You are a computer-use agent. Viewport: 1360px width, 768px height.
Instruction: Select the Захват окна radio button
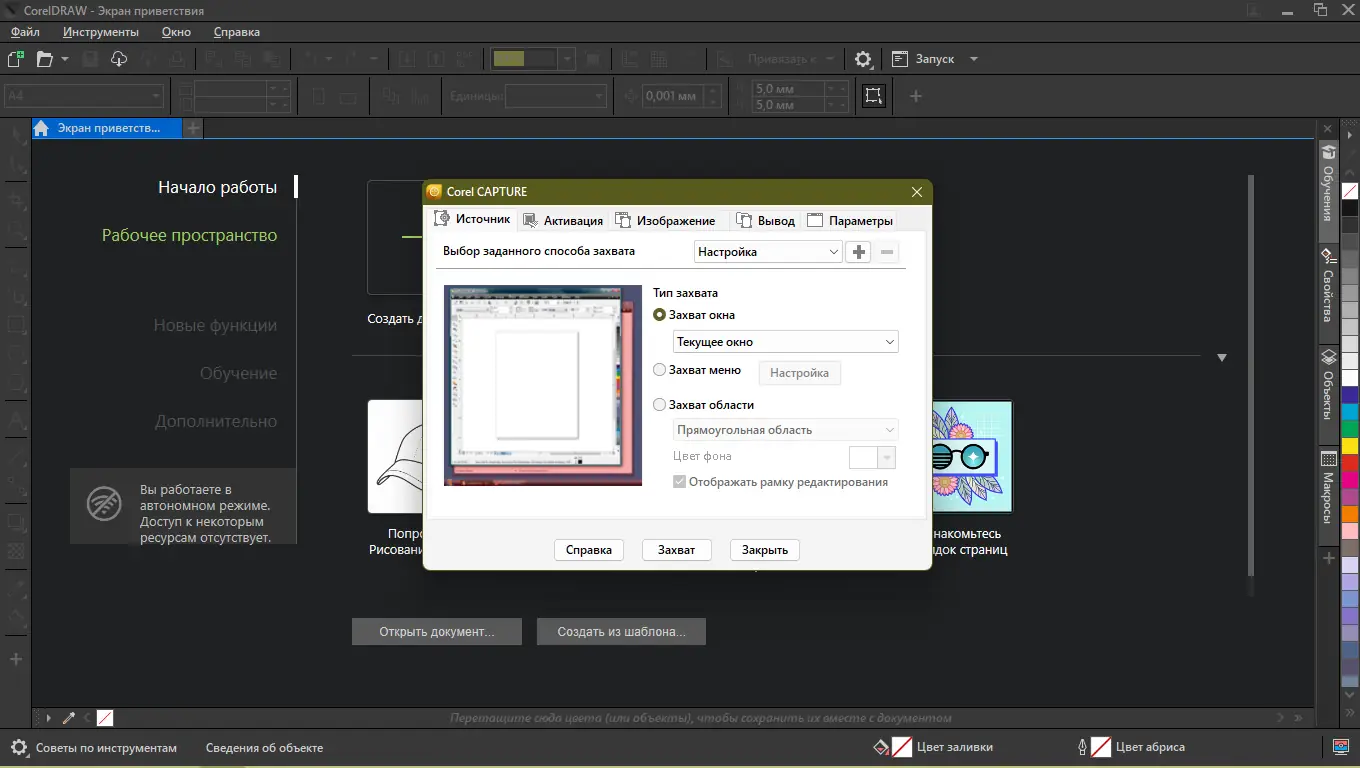point(659,315)
